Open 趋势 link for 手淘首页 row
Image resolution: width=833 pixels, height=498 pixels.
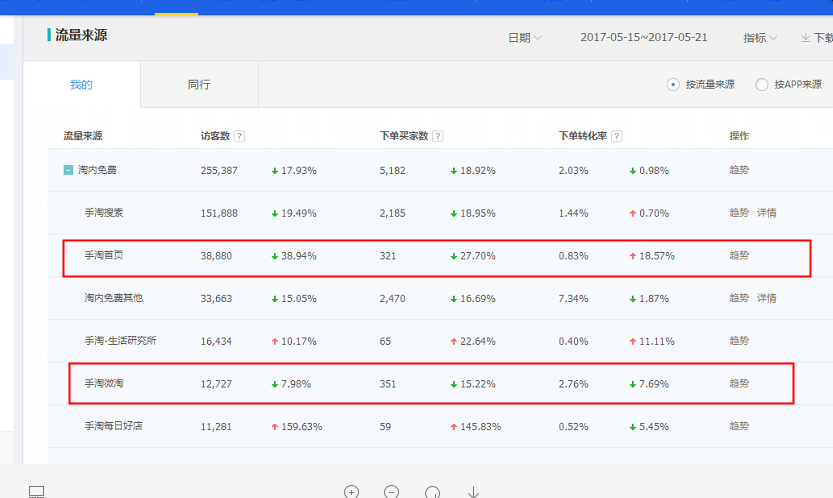click(739, 256)
